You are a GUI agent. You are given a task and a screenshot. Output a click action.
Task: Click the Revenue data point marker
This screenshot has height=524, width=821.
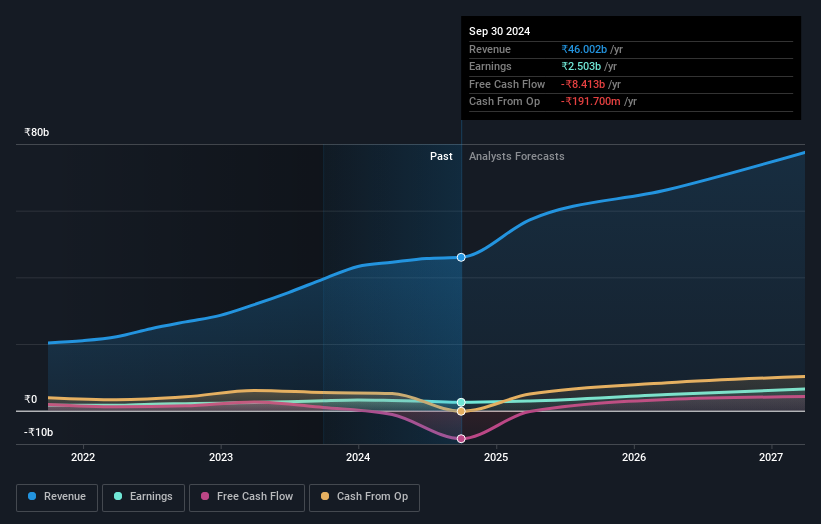click(x=461, y=257)
